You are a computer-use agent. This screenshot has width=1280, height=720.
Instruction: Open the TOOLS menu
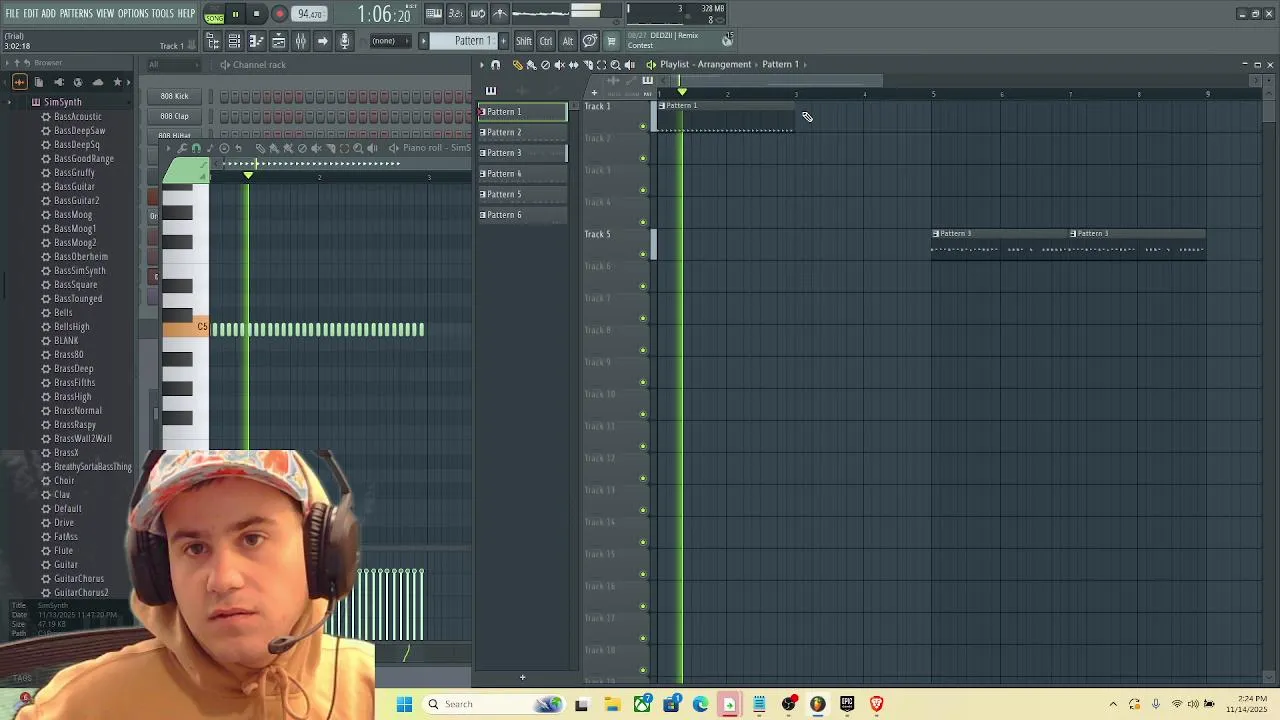[x=163, y=13]
